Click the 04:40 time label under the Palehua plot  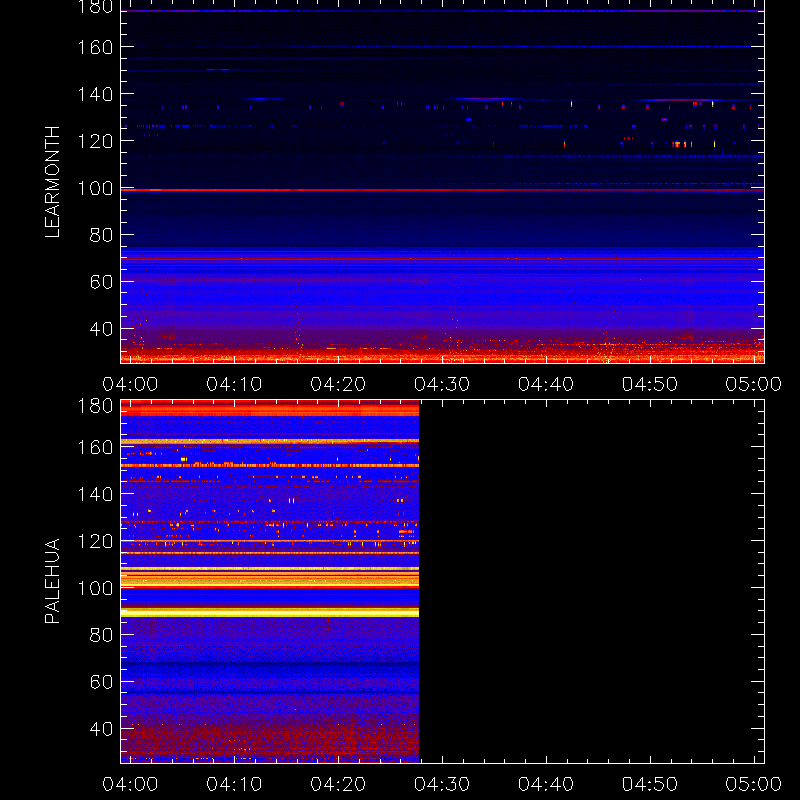coord(546,784)
